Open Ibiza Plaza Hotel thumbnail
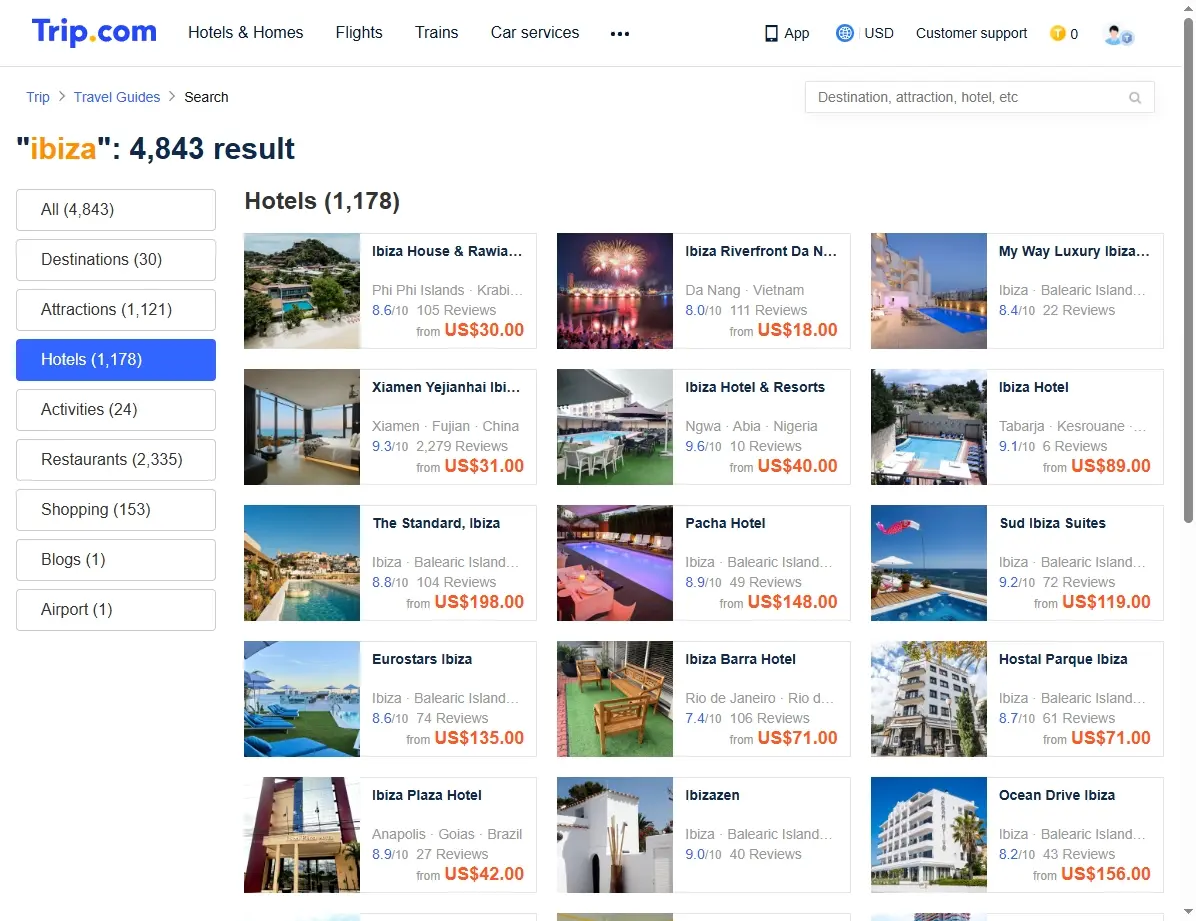The width and height of the screenshot is (1196, 921). coord(302,835)
